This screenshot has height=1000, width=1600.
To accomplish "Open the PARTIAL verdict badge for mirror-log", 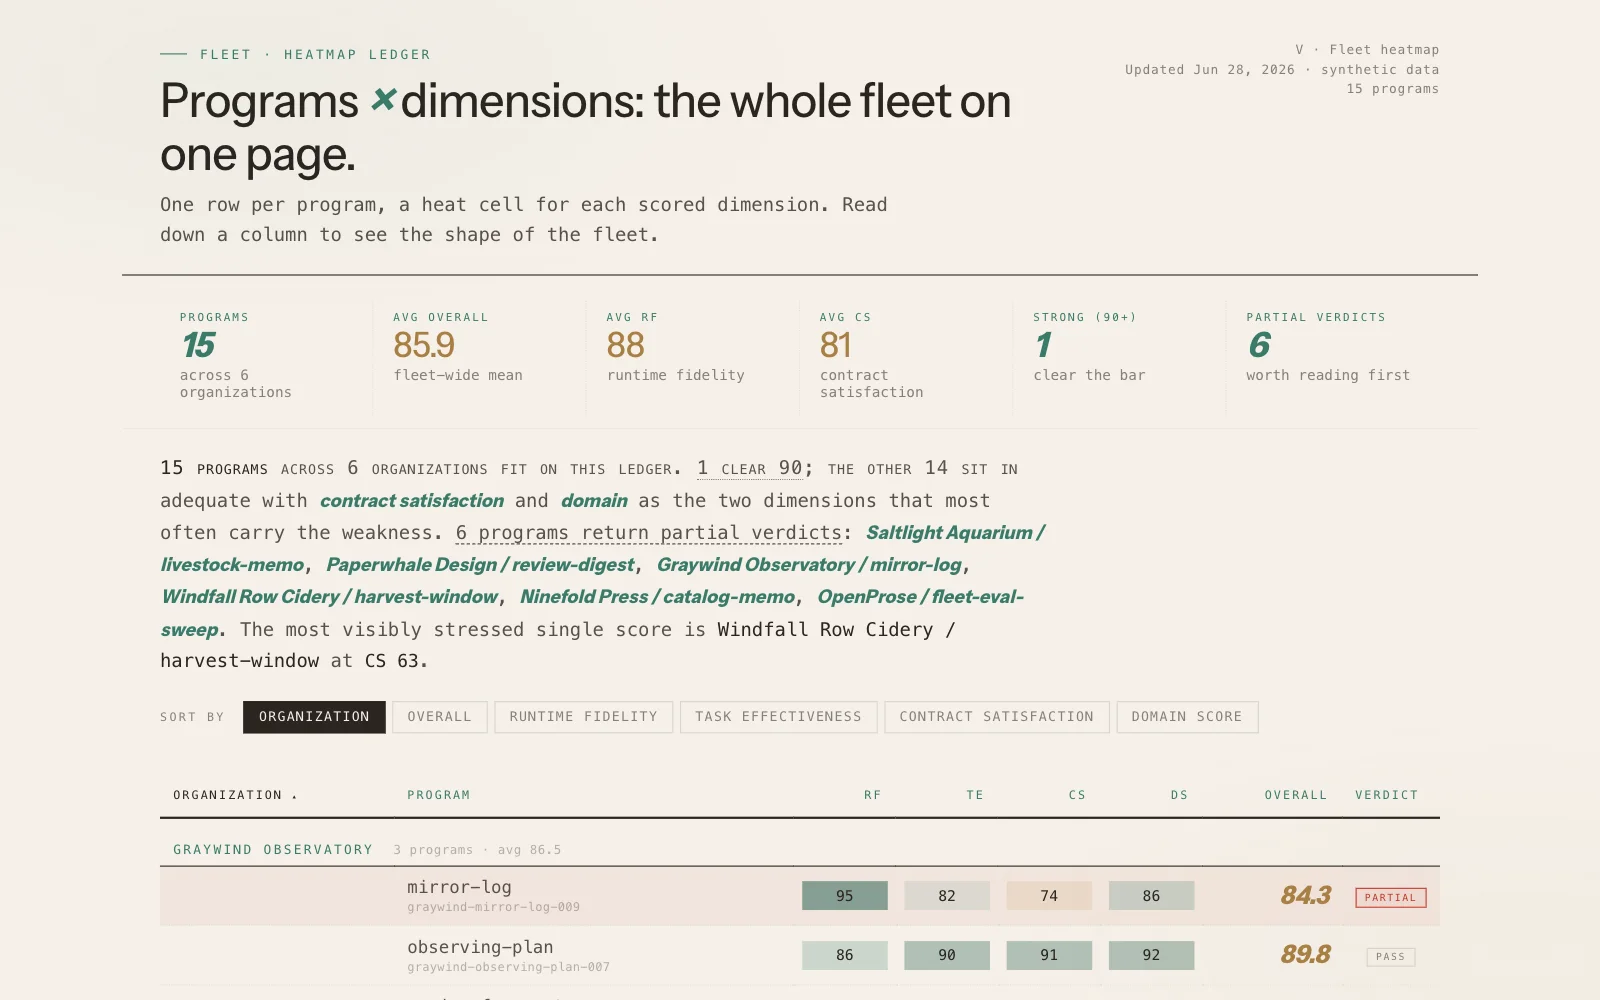I will point(1390,897).
